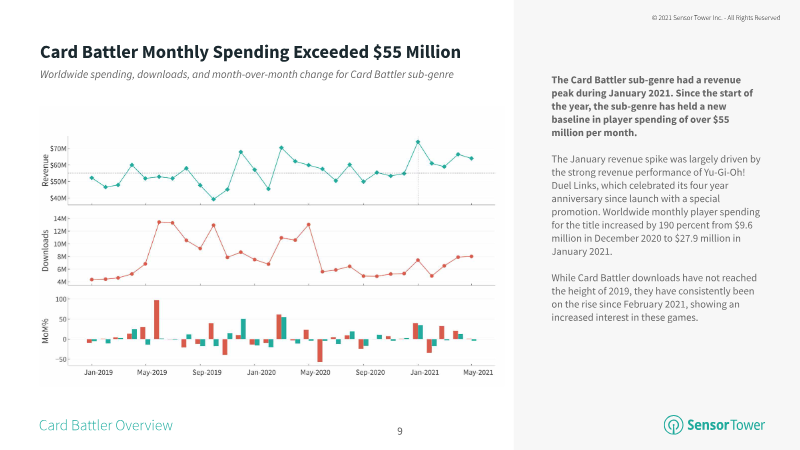
Task: Click the Sep-2020 x-axis label
Action: tap(370, 372)
